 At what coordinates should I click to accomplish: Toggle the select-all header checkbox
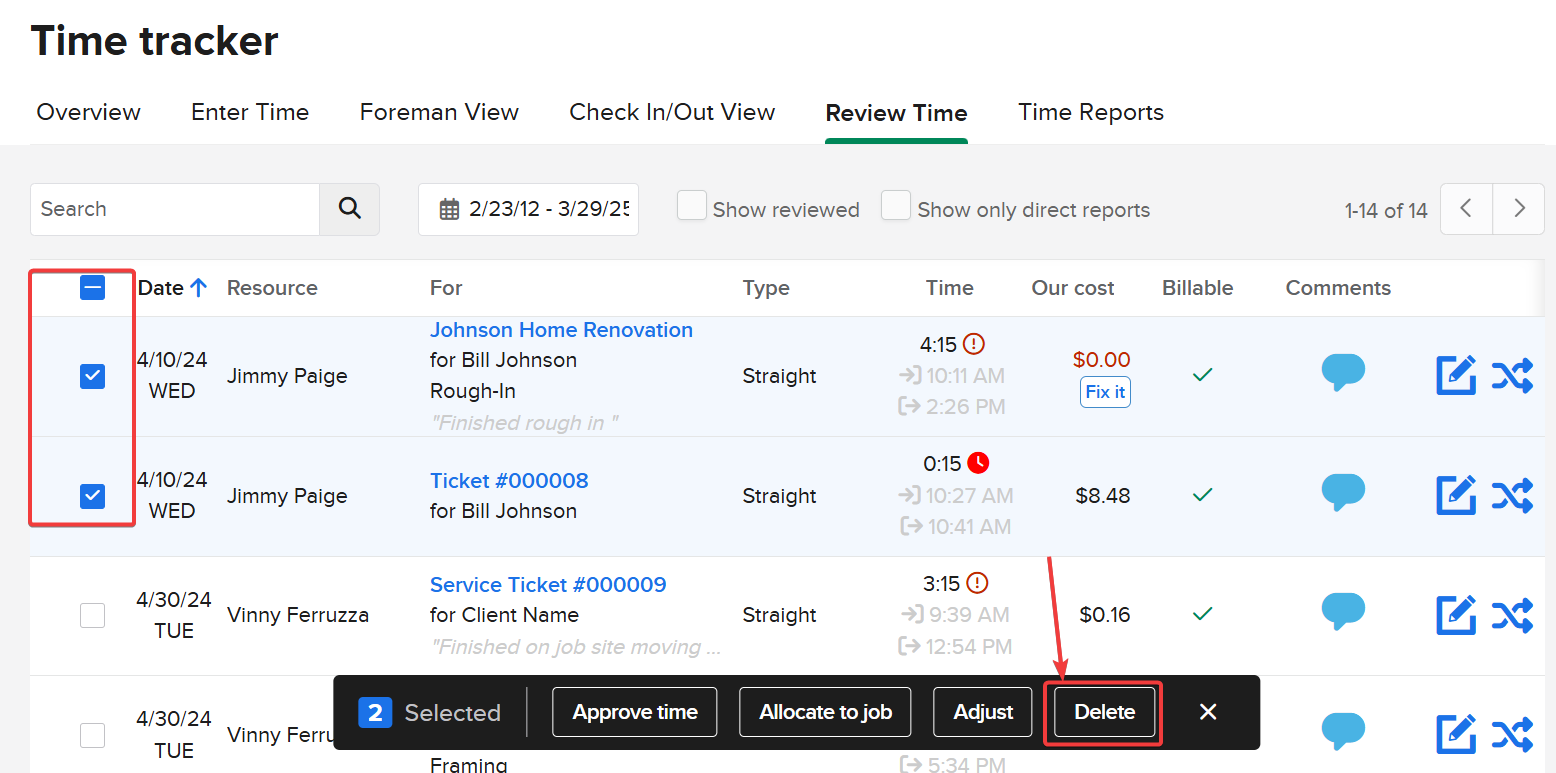(92, 288)
